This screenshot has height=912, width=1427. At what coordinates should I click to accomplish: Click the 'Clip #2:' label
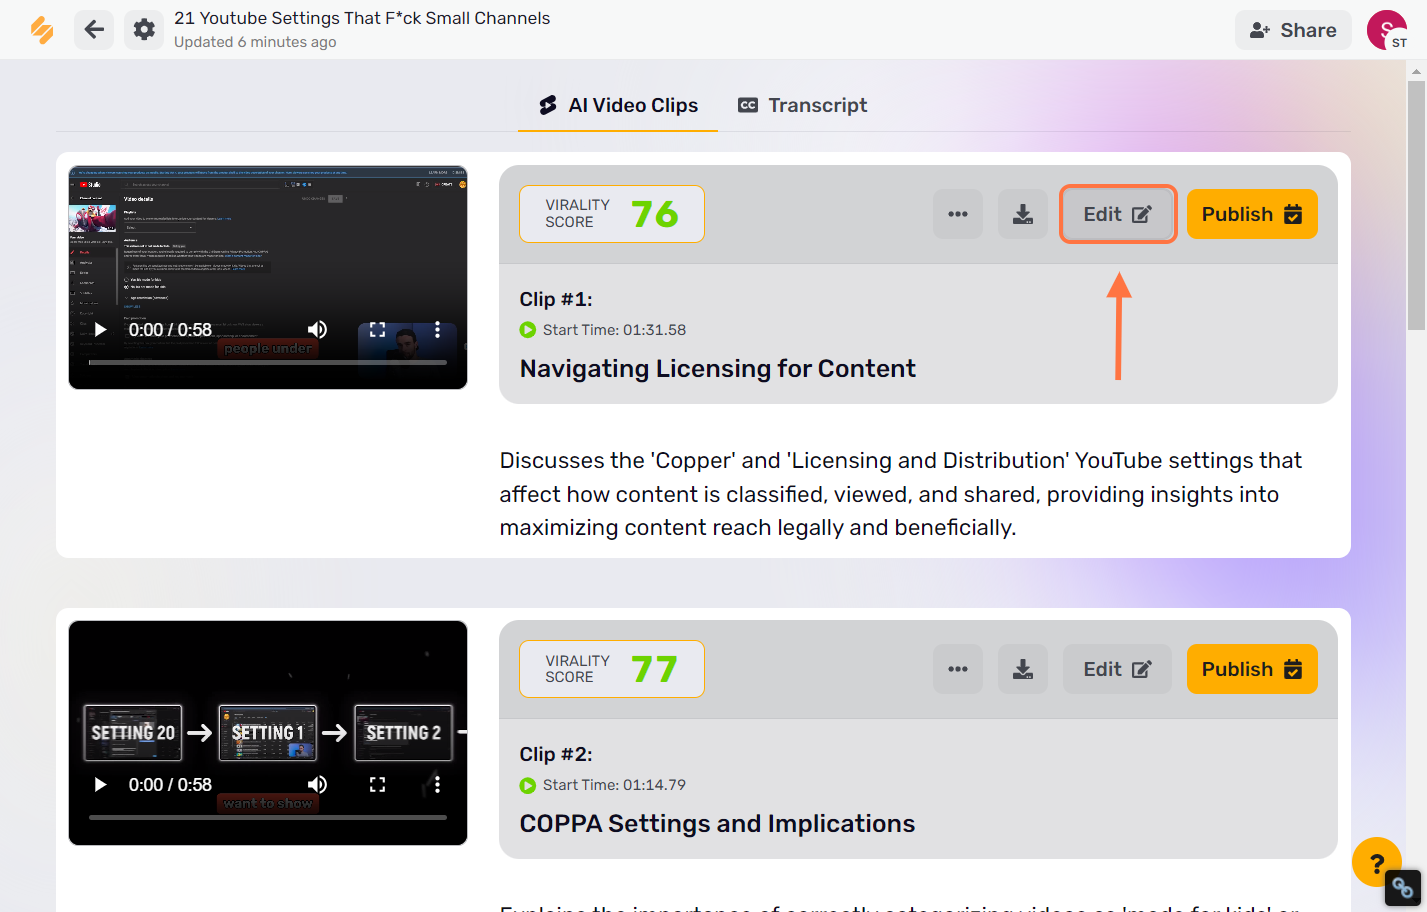[x=556, y=754]
